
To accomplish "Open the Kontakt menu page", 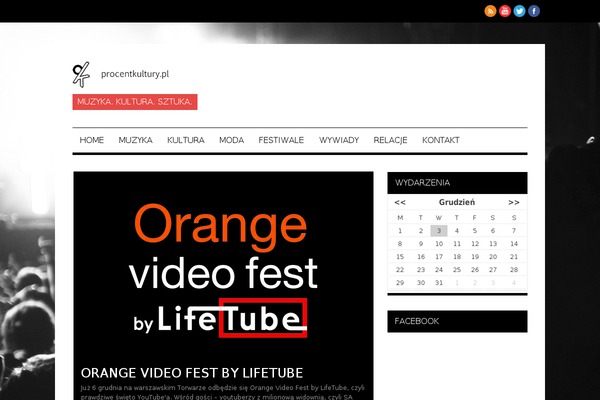I will [x=441, y=140].
